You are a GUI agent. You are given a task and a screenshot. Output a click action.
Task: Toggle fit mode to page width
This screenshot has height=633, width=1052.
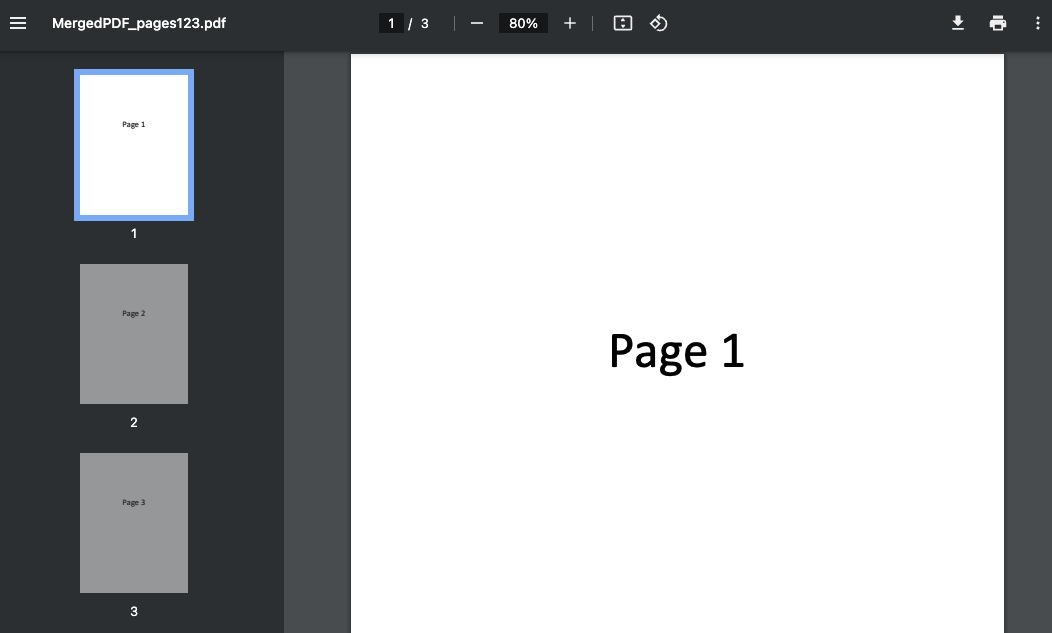(x=622, y=23)
